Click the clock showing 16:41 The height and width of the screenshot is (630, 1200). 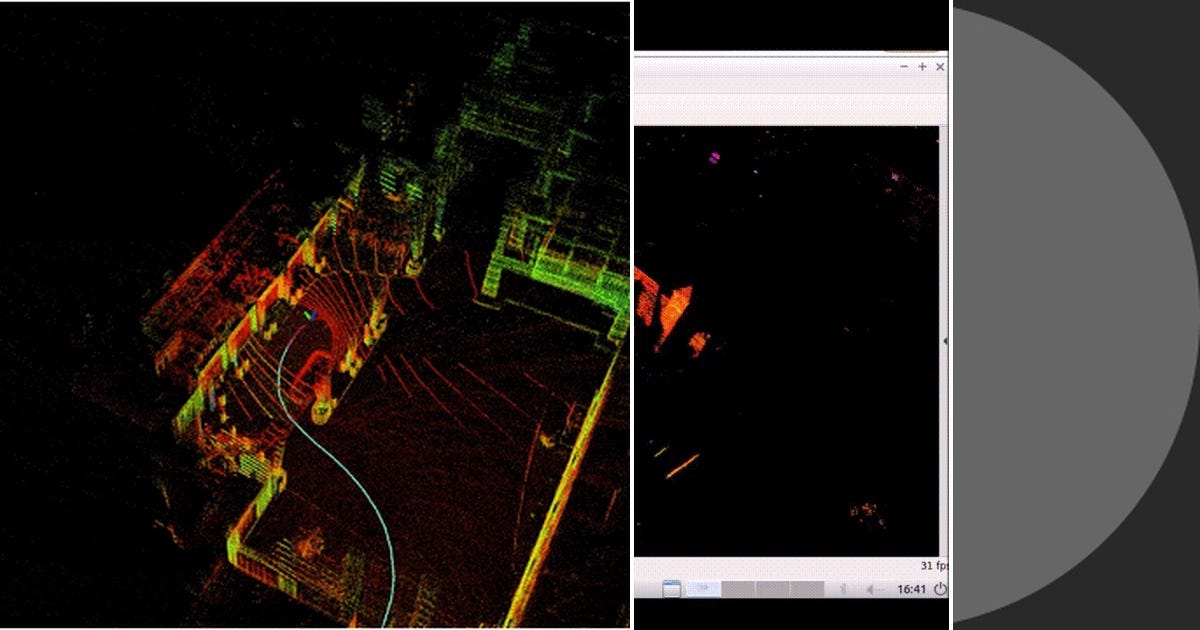pyautogui.click(x=911, y=590)
